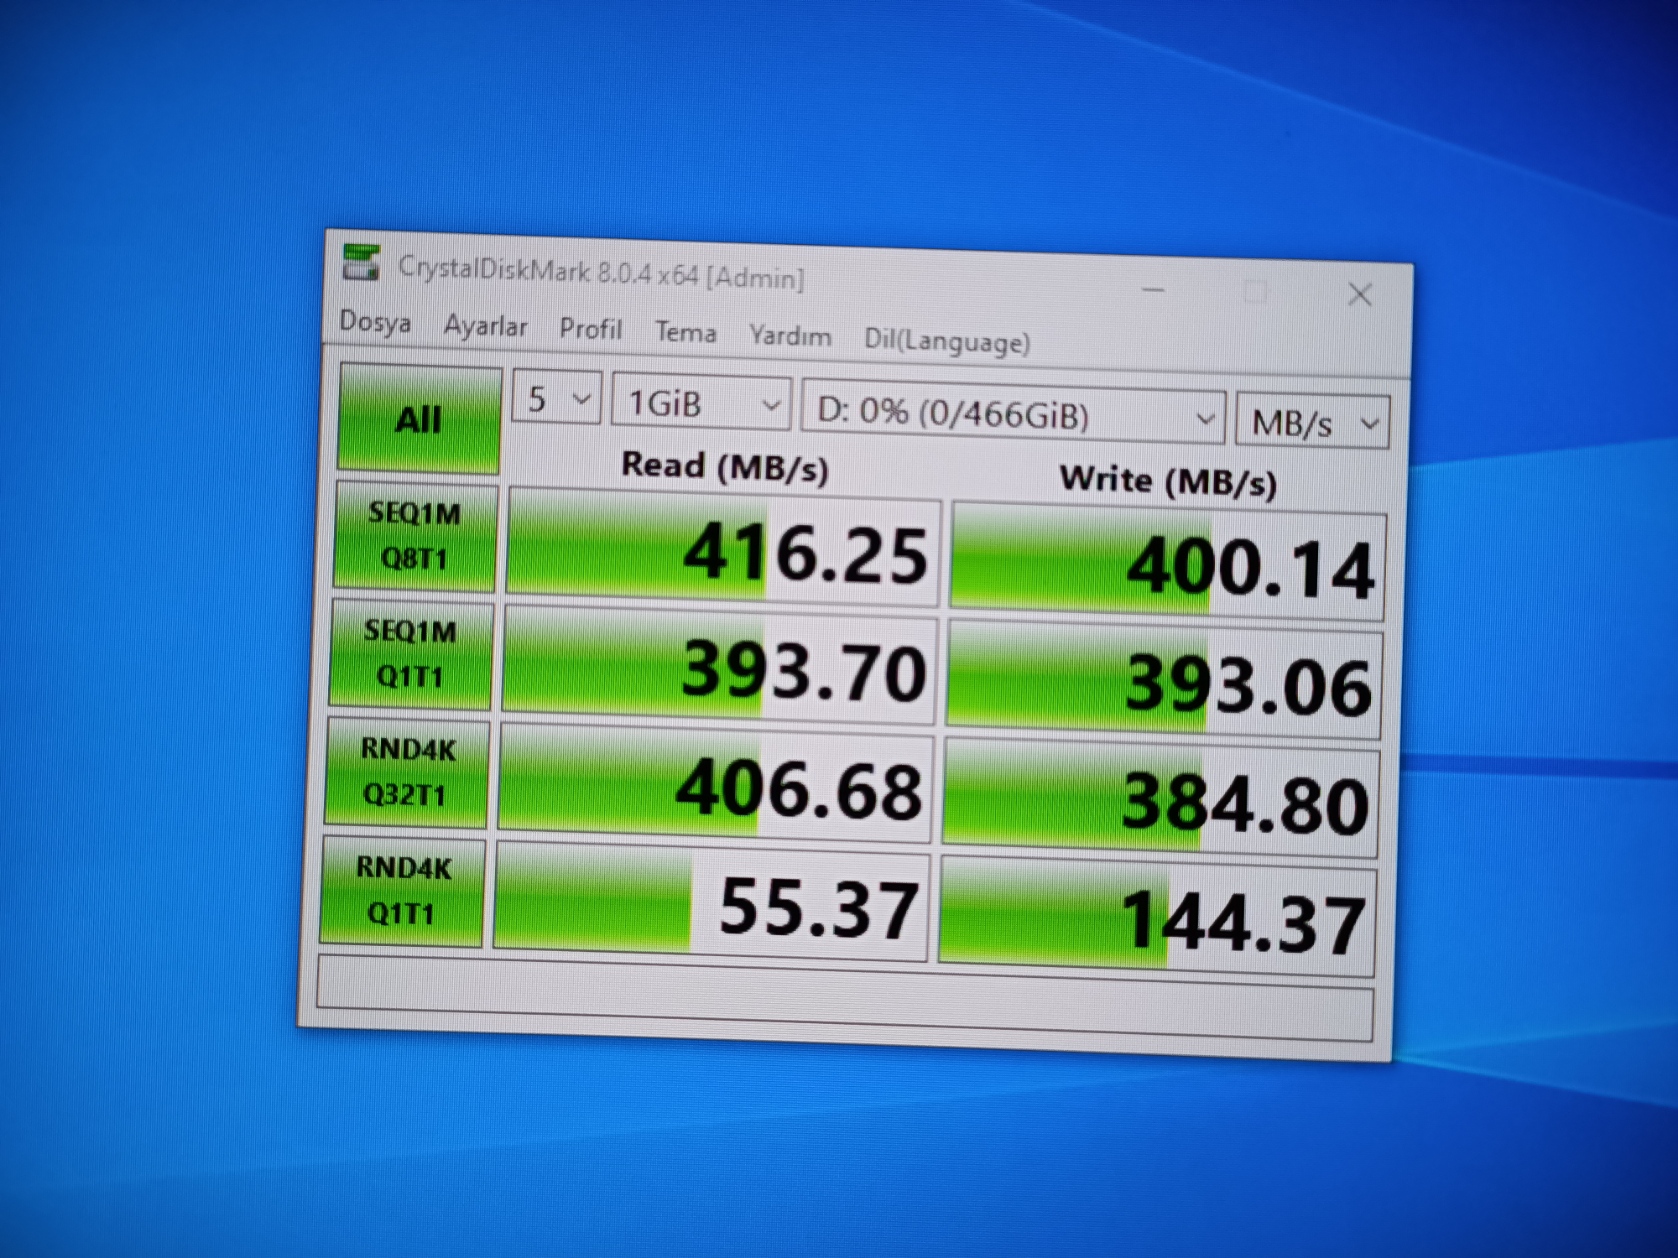Viewport: 1678px width, 1258px height.
Task: Click the 384.80 random write result
Action: tap(1160, 798)
